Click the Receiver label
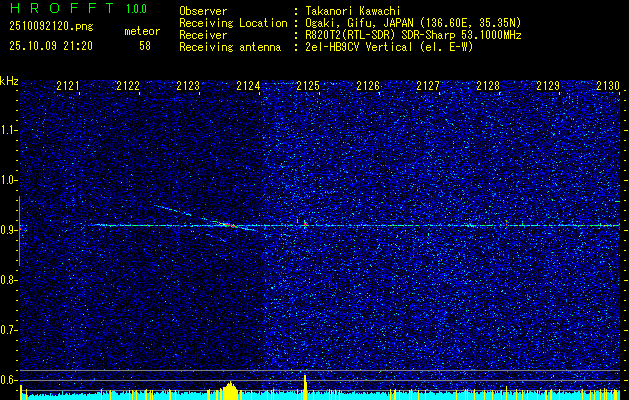This screenshot has height=400, width=629. (x=203, y=35)
